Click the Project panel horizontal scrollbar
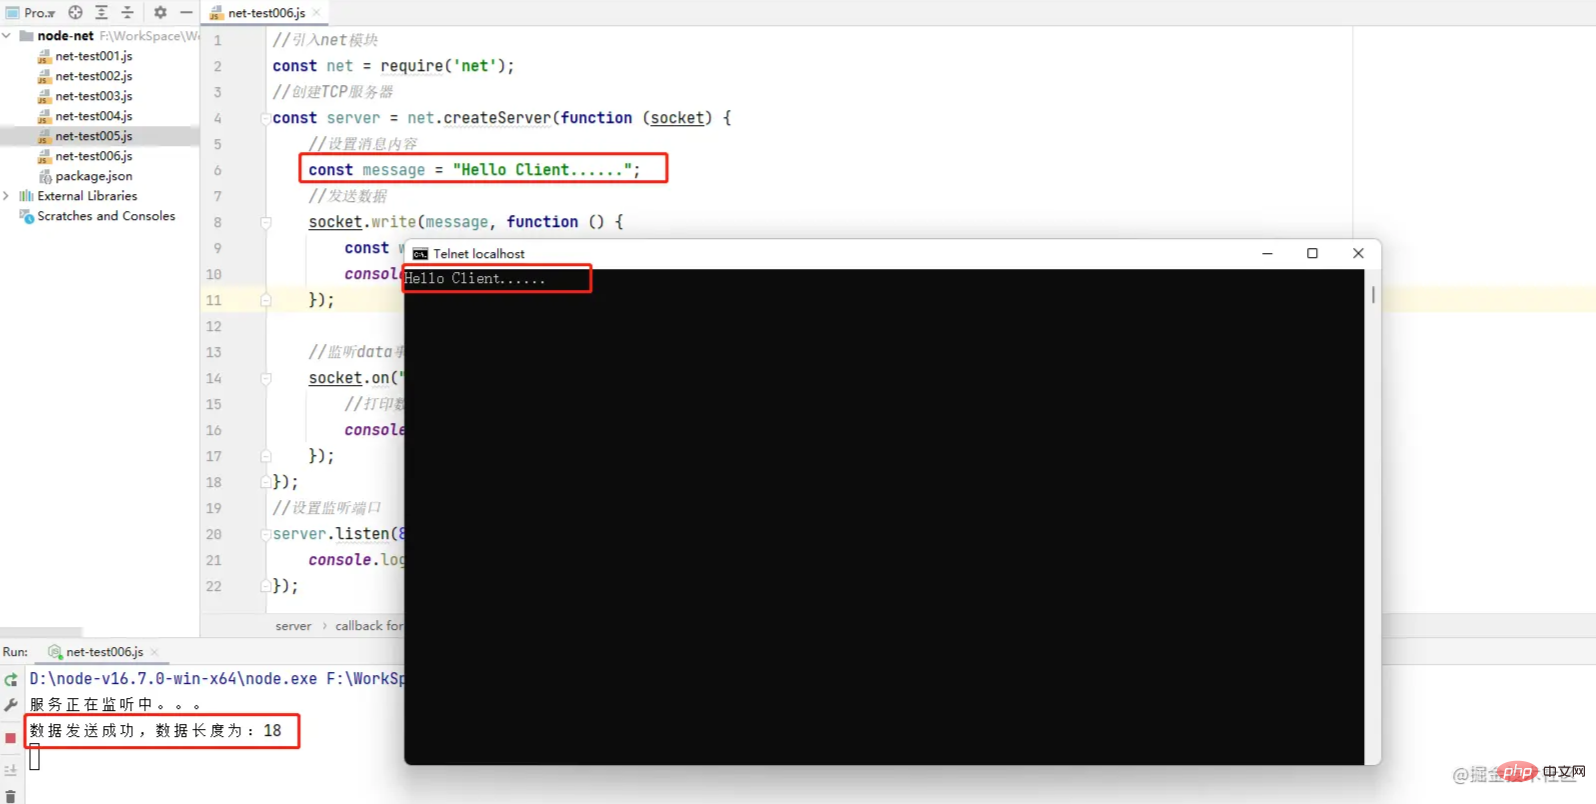This screenshot has height=804, width=1596. coord(41,632)
